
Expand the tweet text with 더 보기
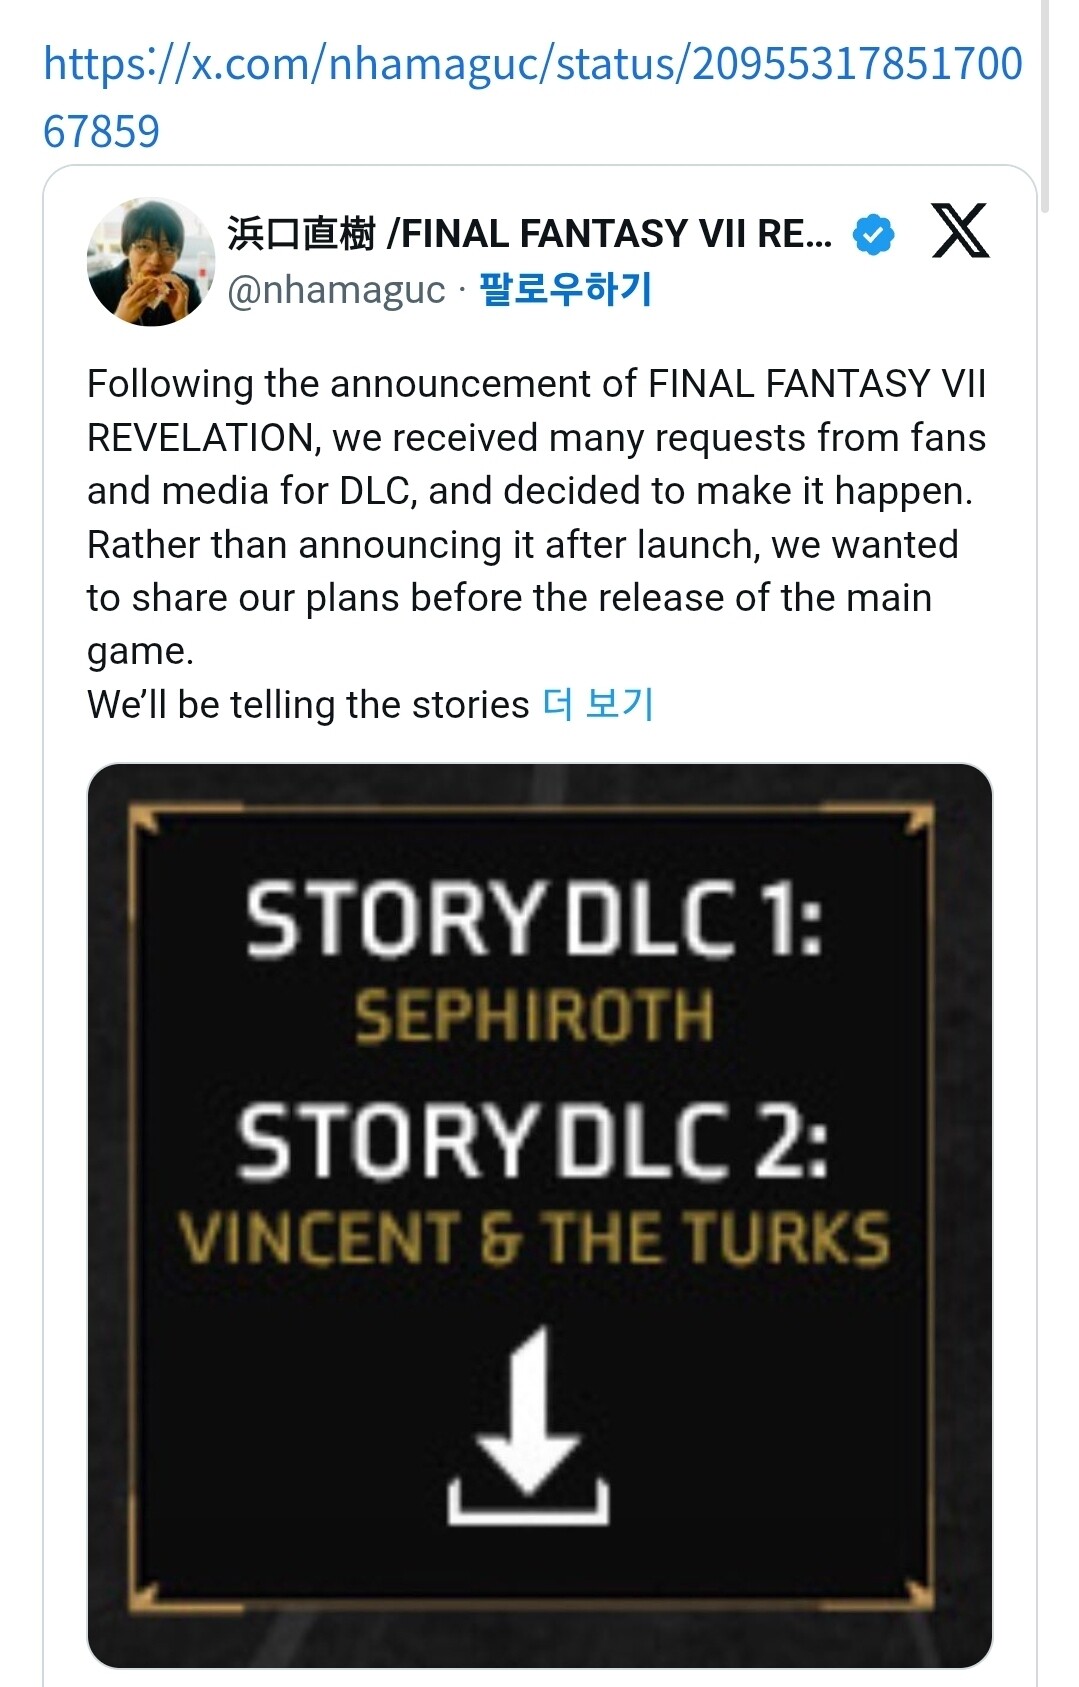(599, 705)
